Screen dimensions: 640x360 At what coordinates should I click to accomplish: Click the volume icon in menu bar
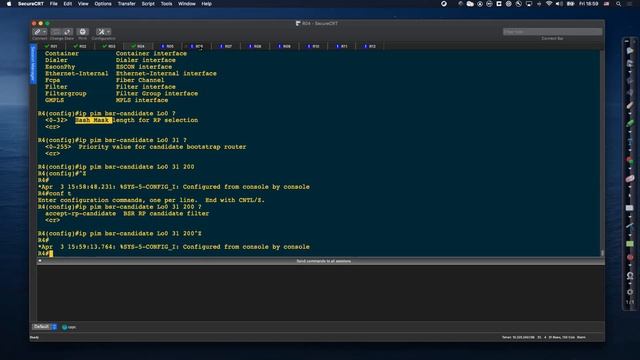click(x=559, y=4)
